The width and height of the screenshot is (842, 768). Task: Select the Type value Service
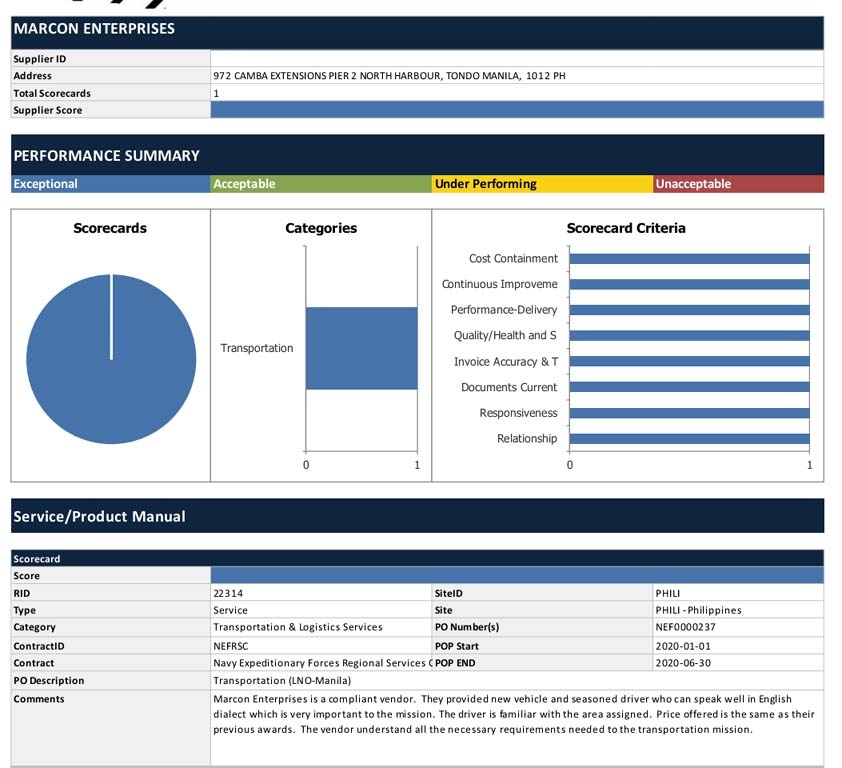click(x=230, y=611)
